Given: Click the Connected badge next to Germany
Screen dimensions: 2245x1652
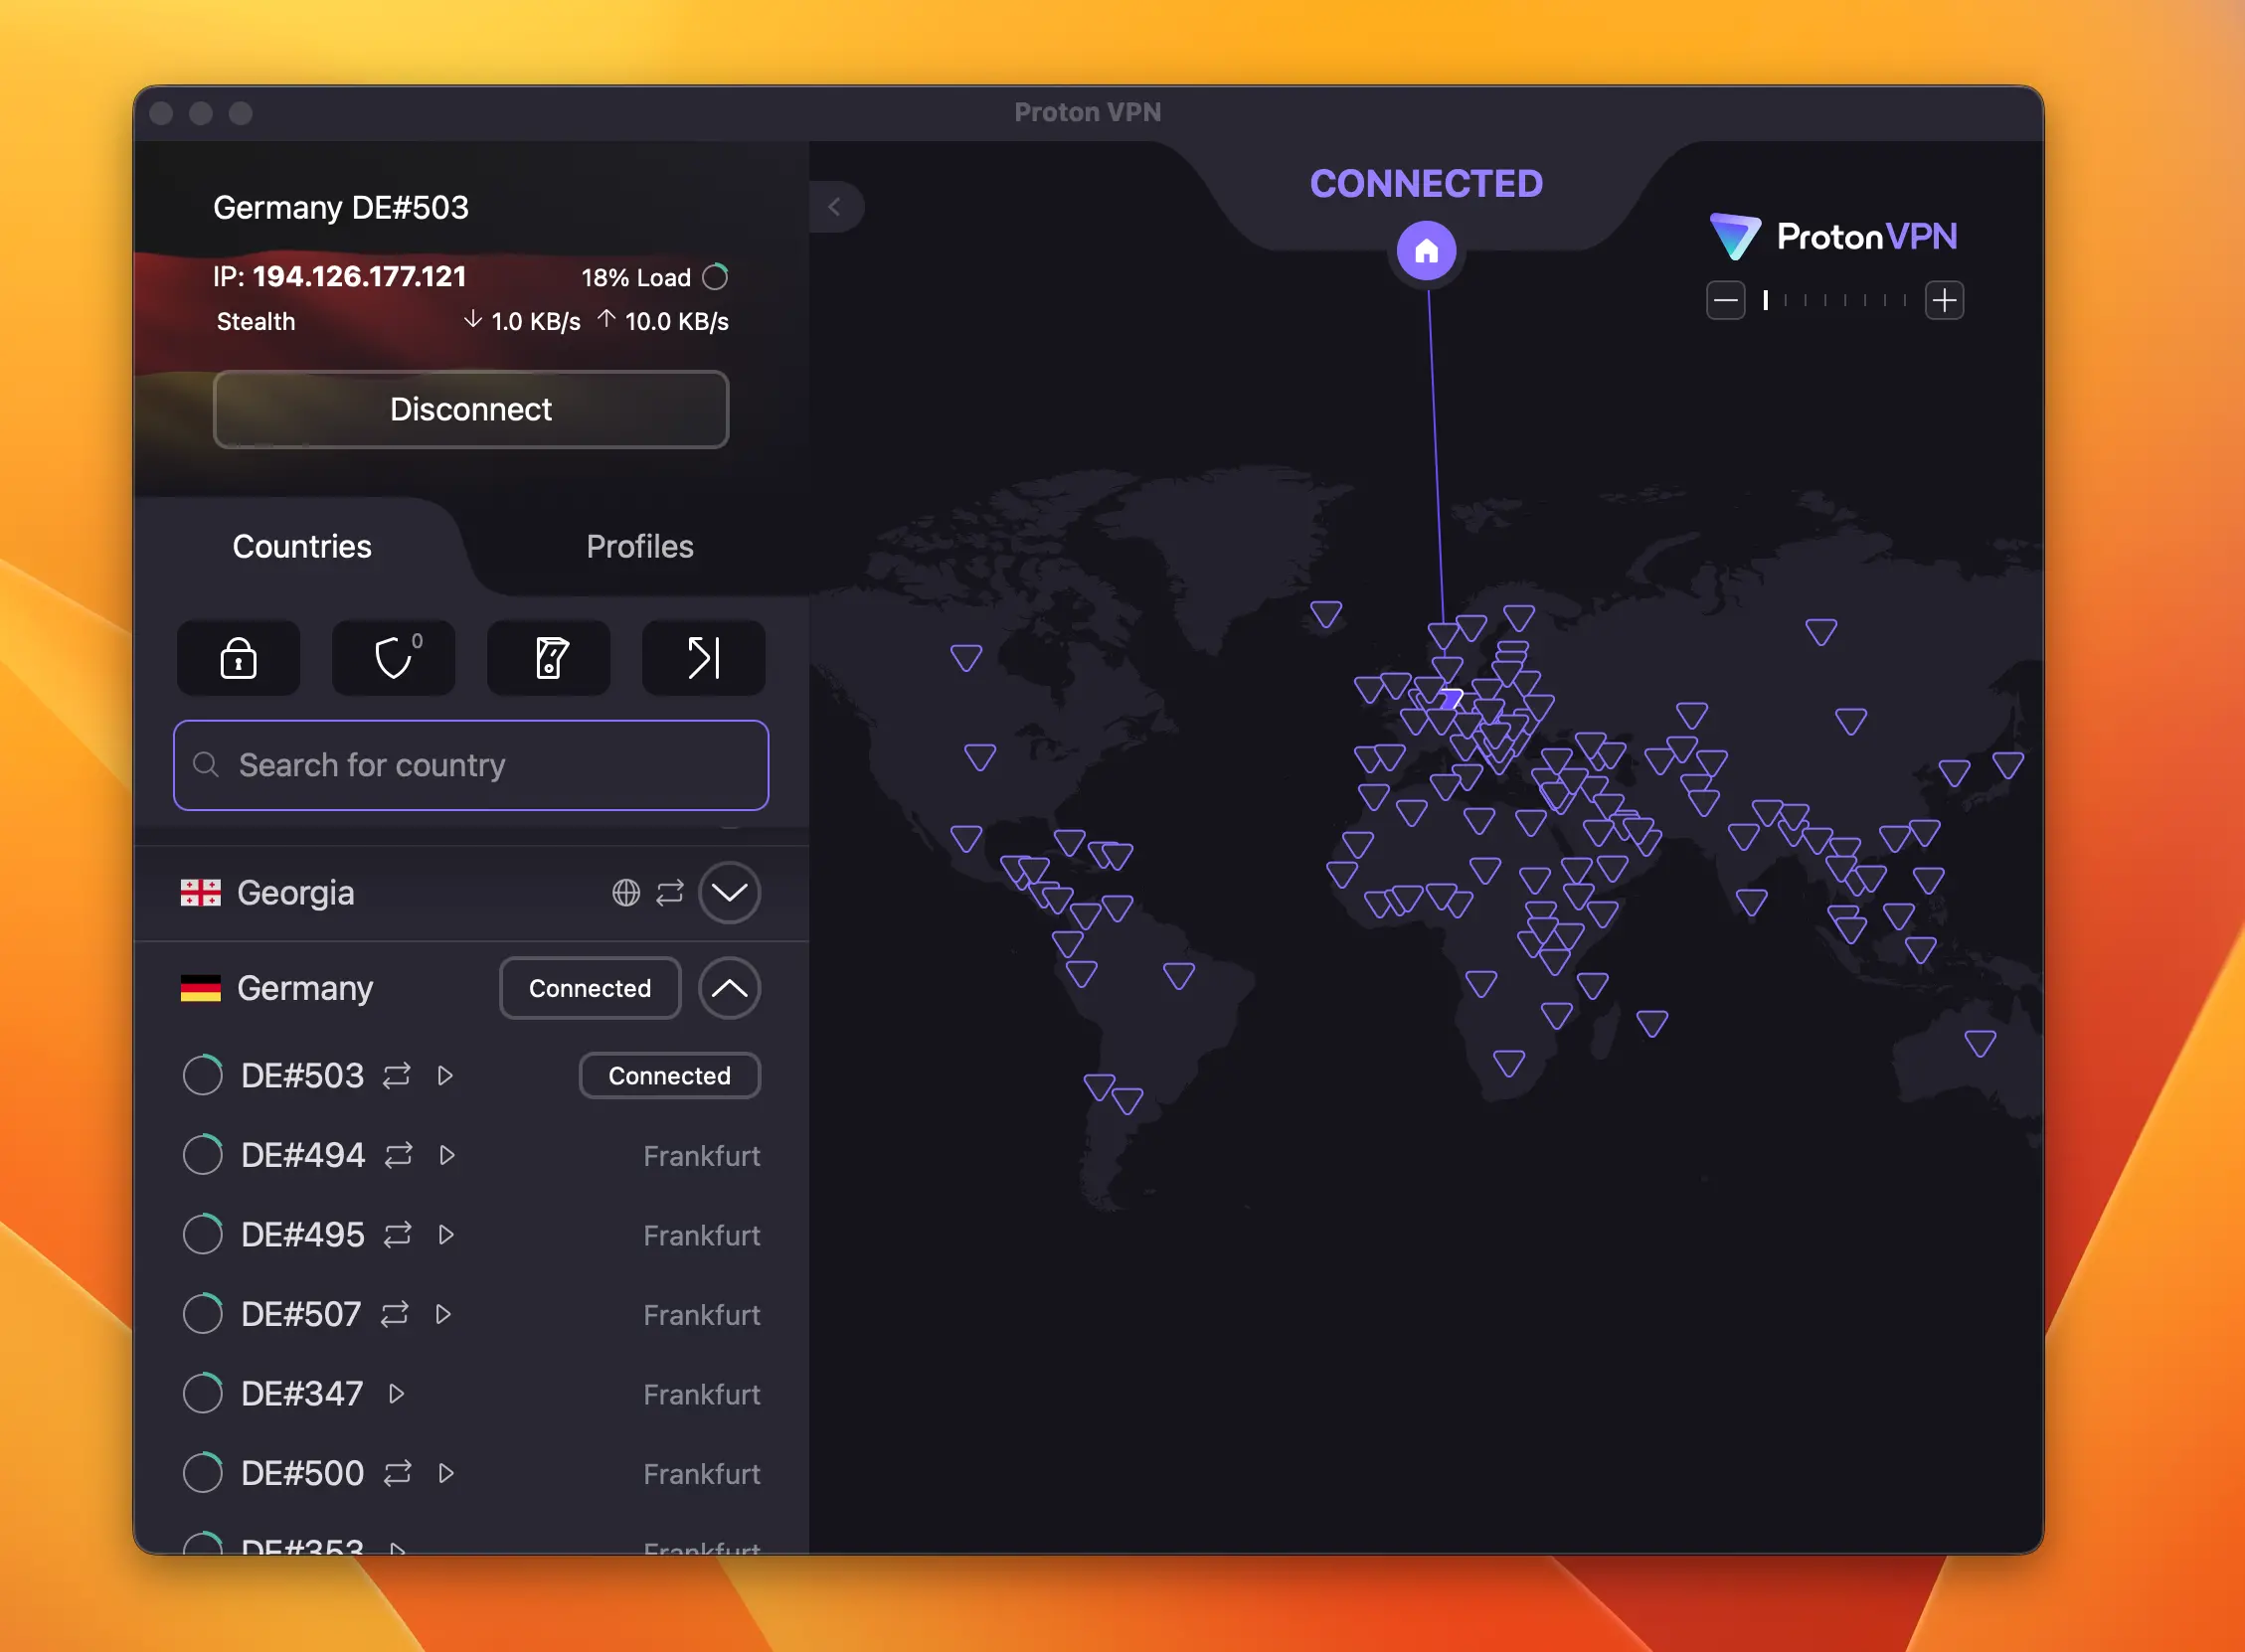Looking at the screenshot, I should pos(589,988).
